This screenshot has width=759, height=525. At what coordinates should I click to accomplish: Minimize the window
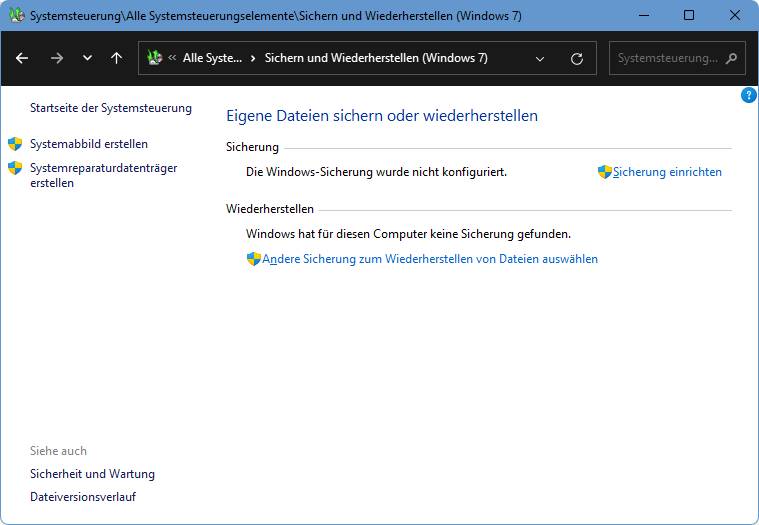tap(644, 15)
